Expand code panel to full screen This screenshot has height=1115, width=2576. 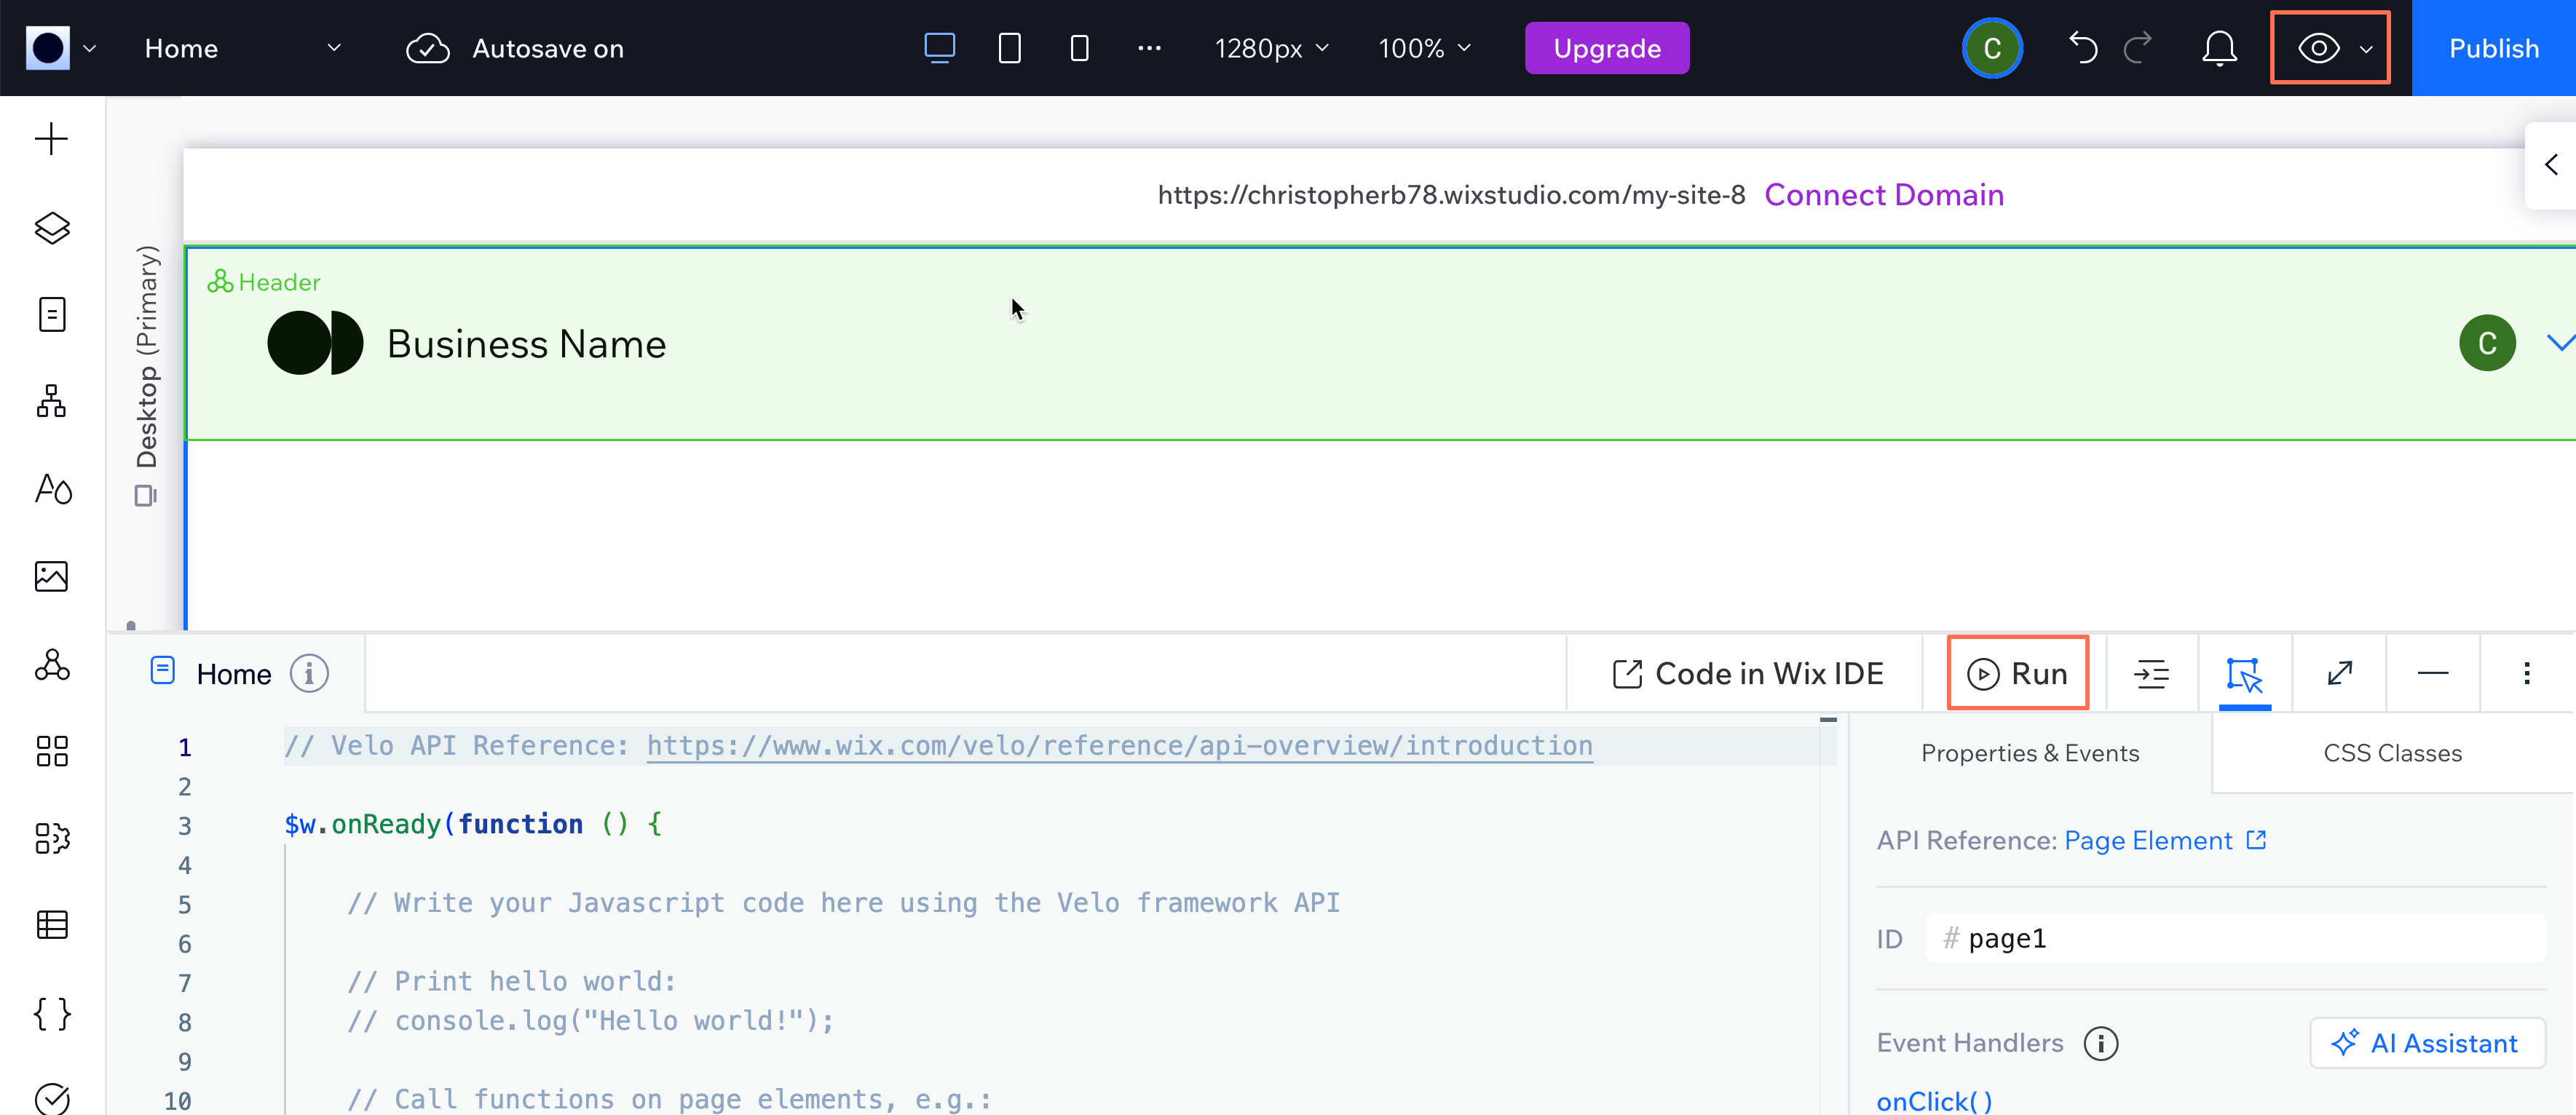tap(2339, 674)
